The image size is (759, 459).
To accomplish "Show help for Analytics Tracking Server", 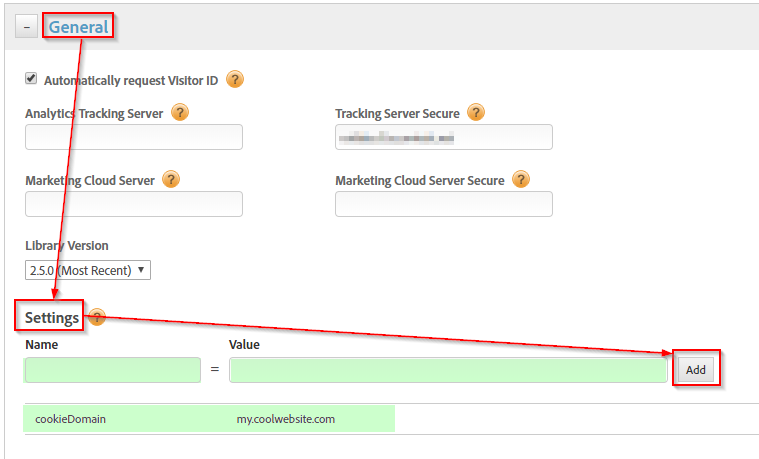I will coord(179,113).
